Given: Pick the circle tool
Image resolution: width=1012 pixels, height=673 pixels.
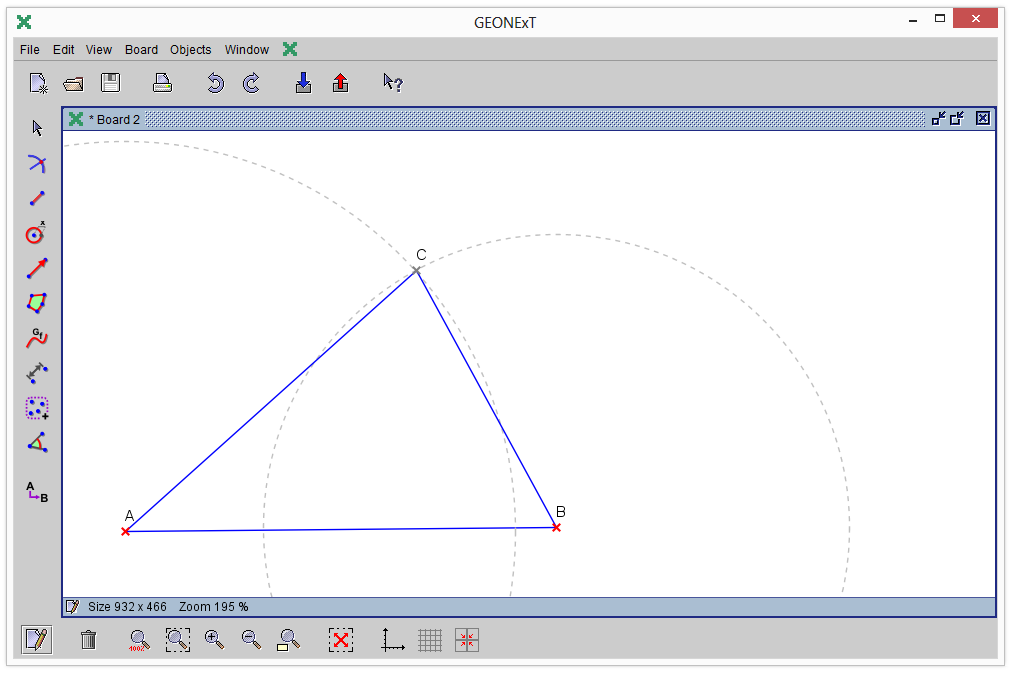Looking at the screenshot, I should point(36,233).
